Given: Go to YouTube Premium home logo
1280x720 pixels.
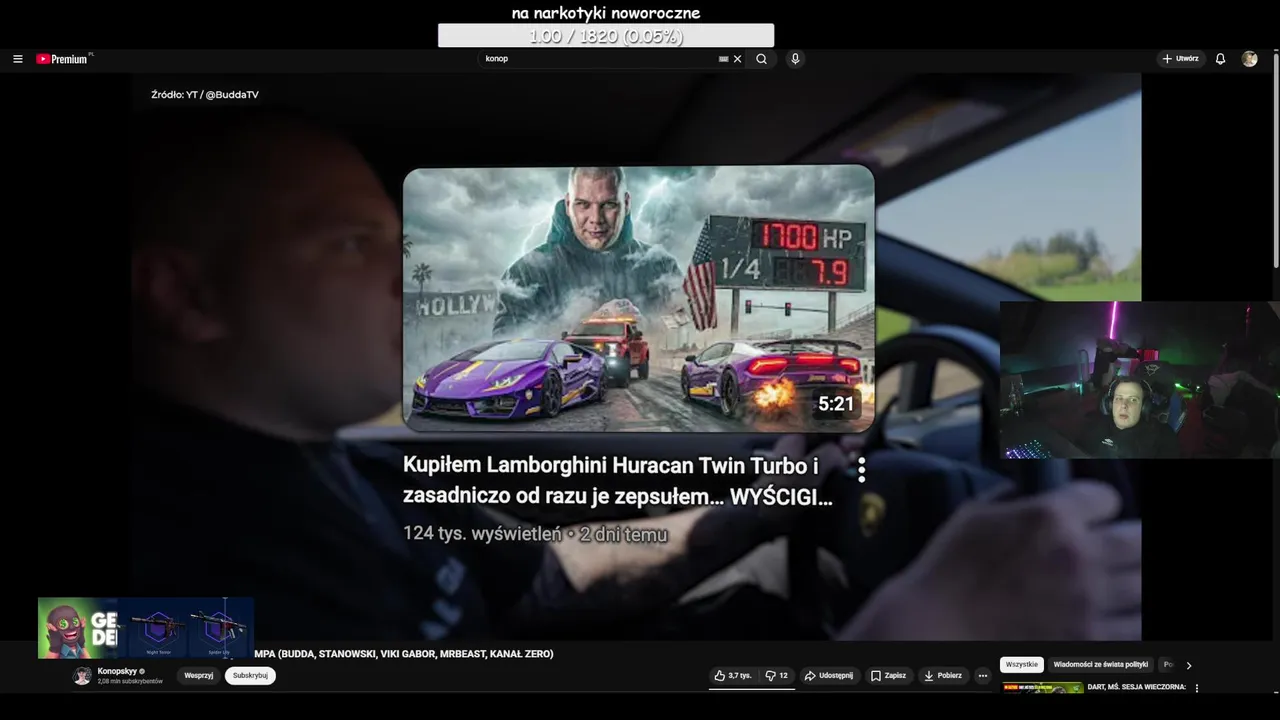Looking at the screenshot, I should coord(64,59).
